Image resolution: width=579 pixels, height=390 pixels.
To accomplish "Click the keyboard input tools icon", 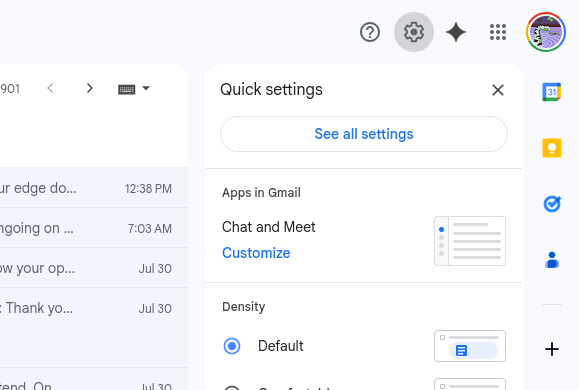I will click(x=126, y=89).
